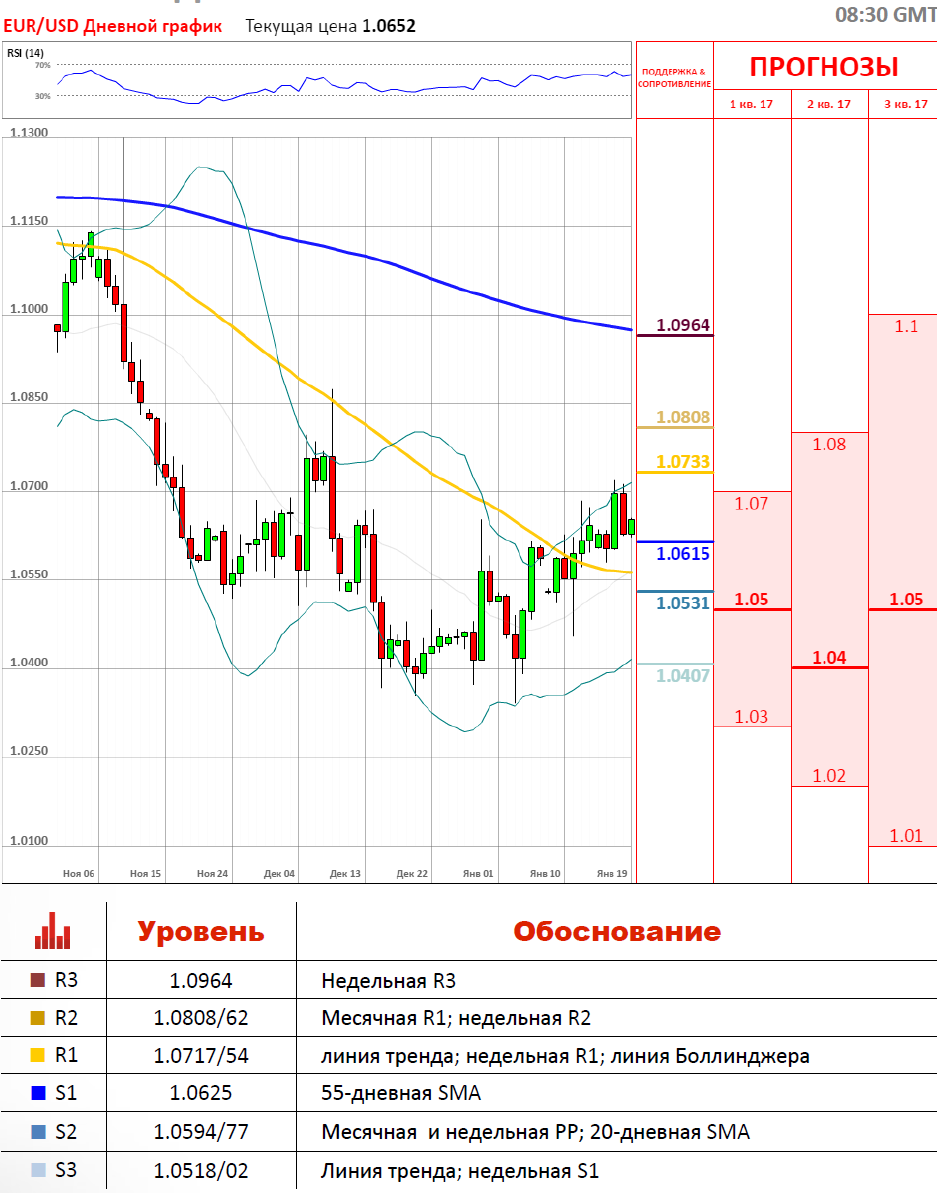Viewport: 937px width, 1193px height.
Task: Select the '2 кв. 17' forecast column header
Action: [829, 104]
